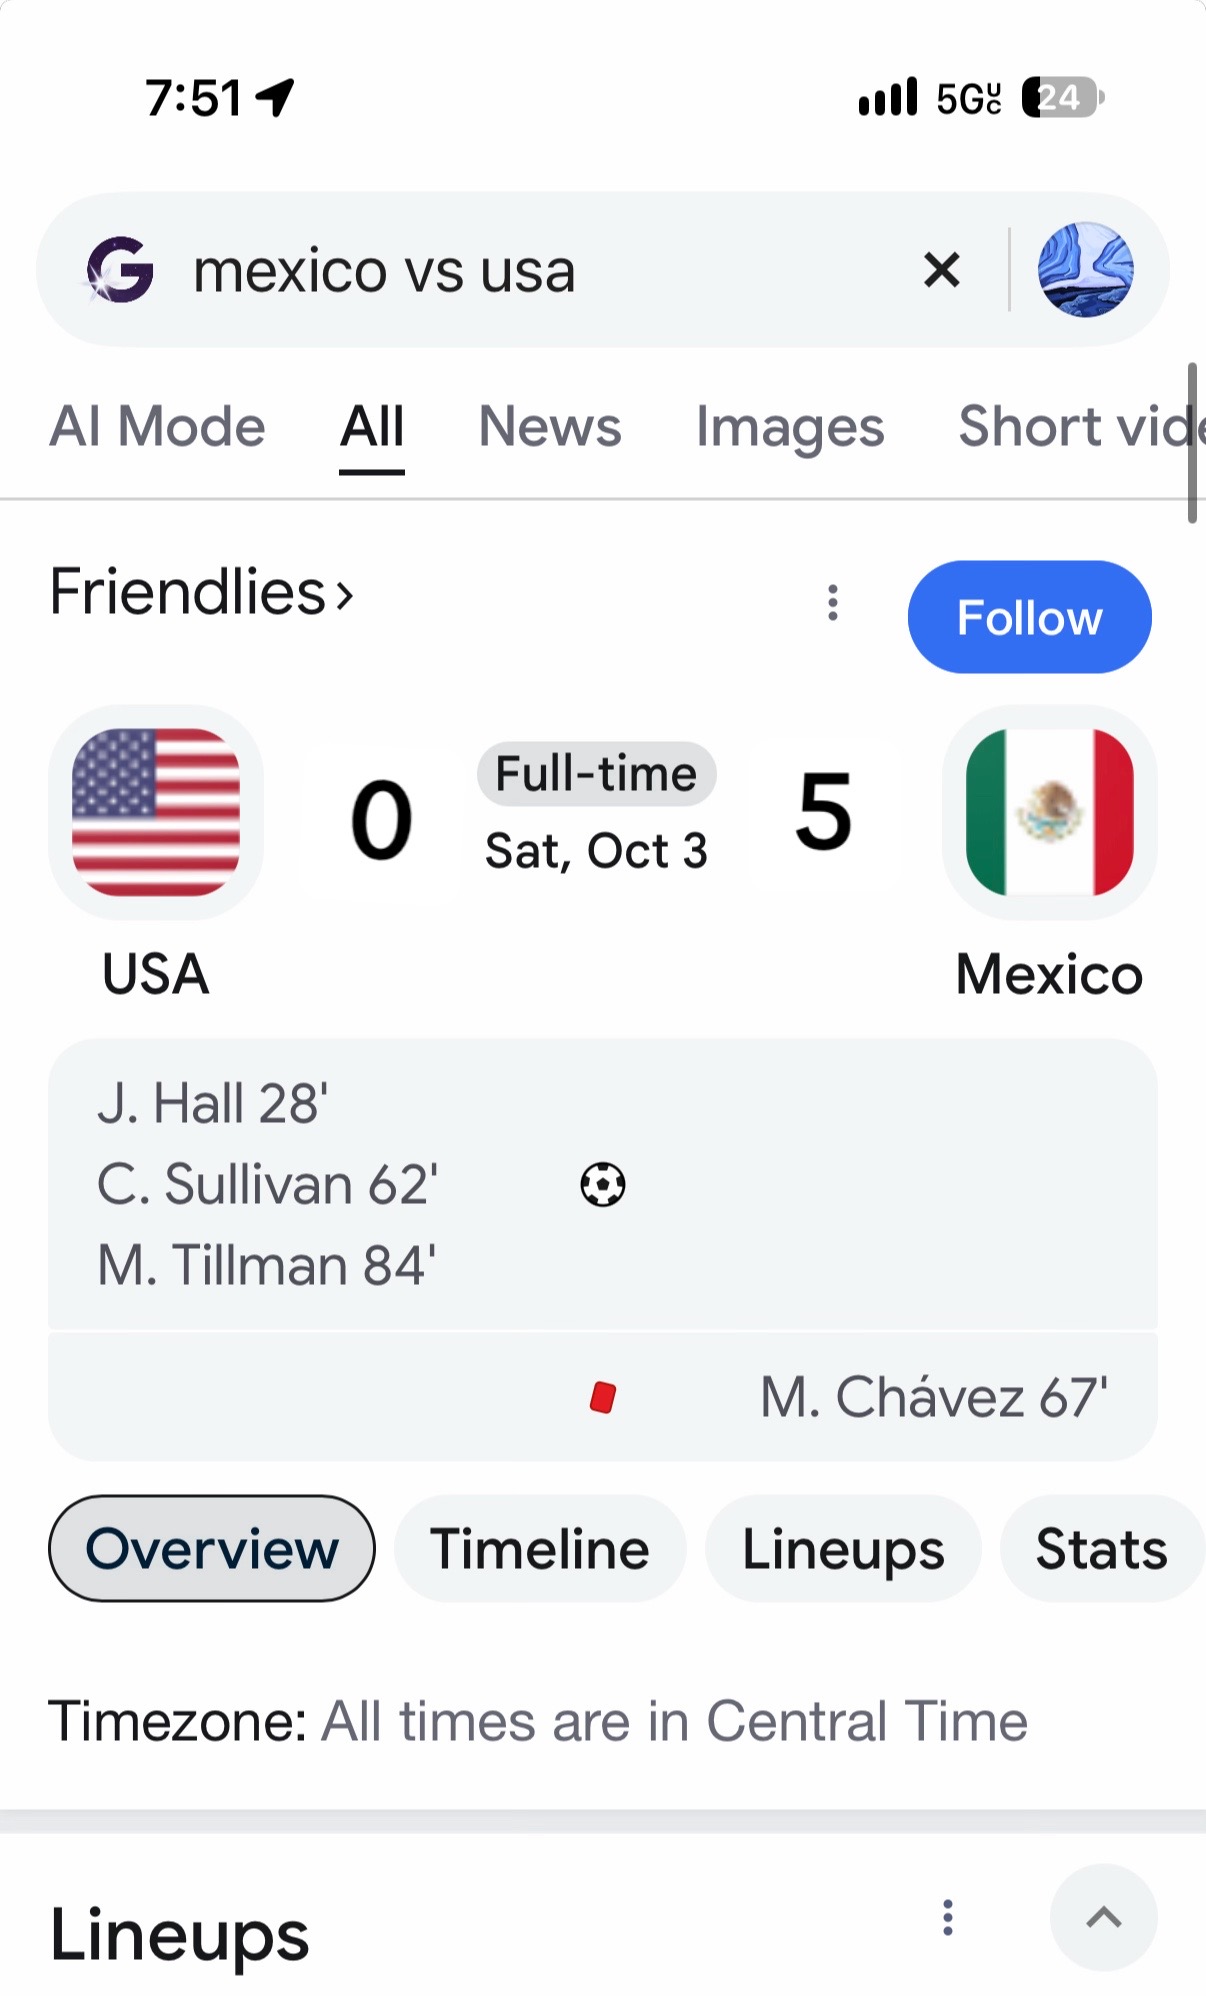This screenshot has height=1996, width=1206.
Task: Switch to AI Mode tab
Action: [157, 427]
